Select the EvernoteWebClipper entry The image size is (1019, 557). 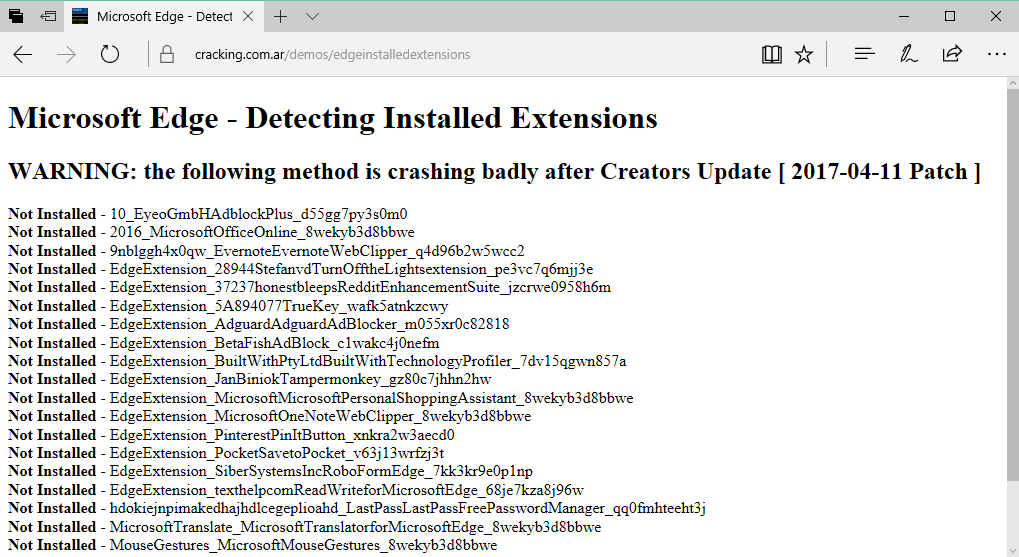tap(266, 251)
